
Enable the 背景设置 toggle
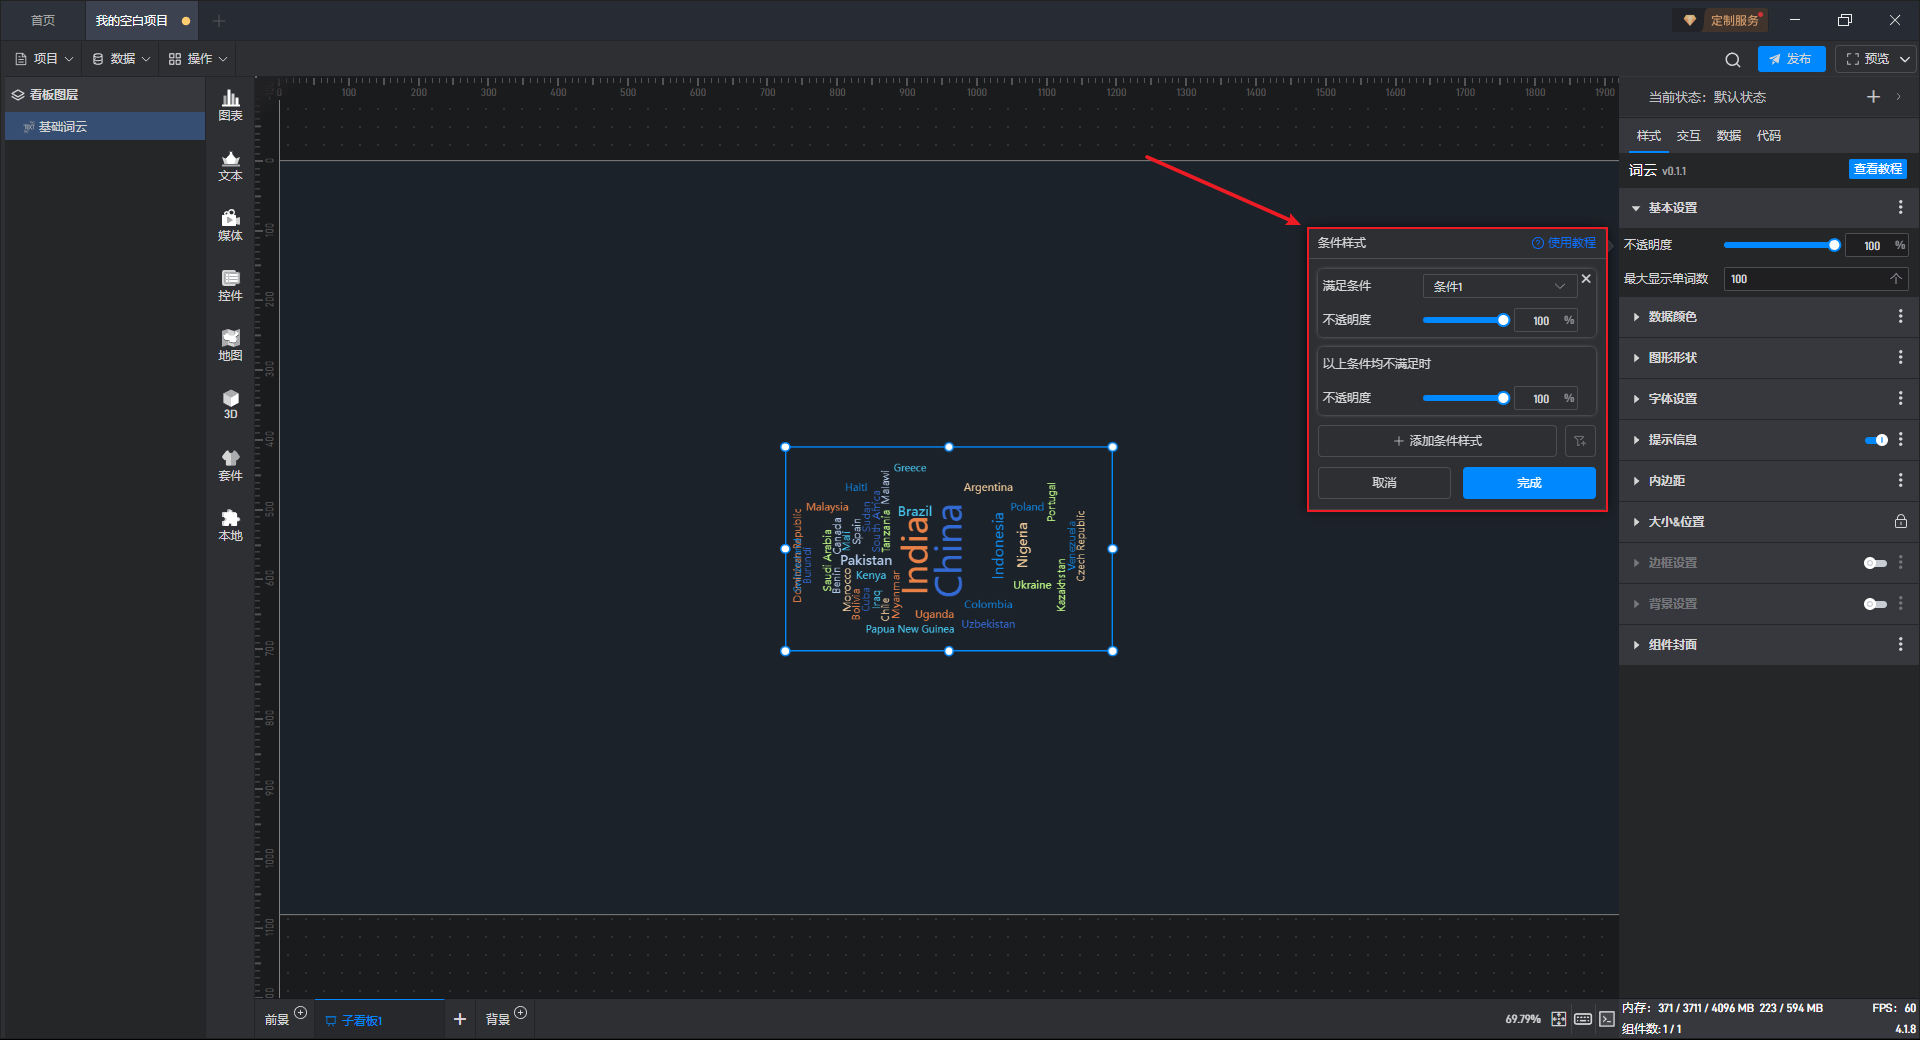pos(1875,604)
